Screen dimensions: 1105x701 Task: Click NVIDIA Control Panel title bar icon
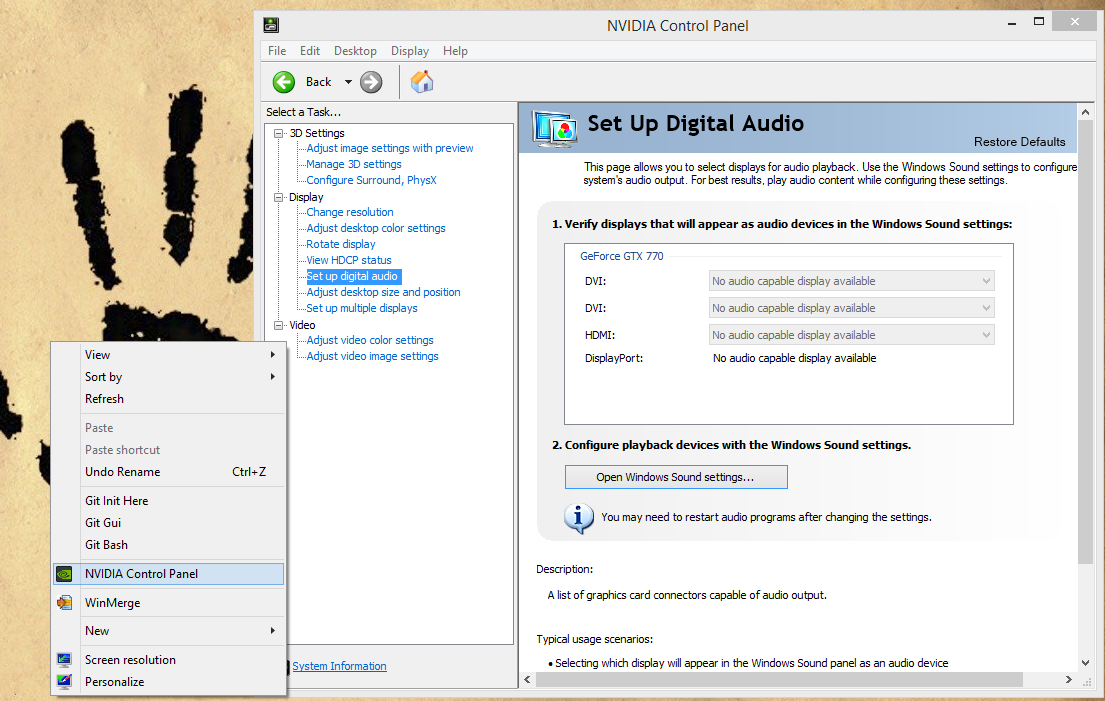click(x=271, y=25)
